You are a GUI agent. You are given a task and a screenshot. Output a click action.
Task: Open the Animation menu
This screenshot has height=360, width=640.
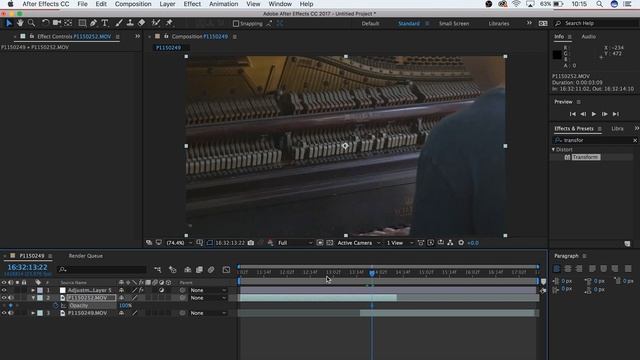(x=223, y=4)
